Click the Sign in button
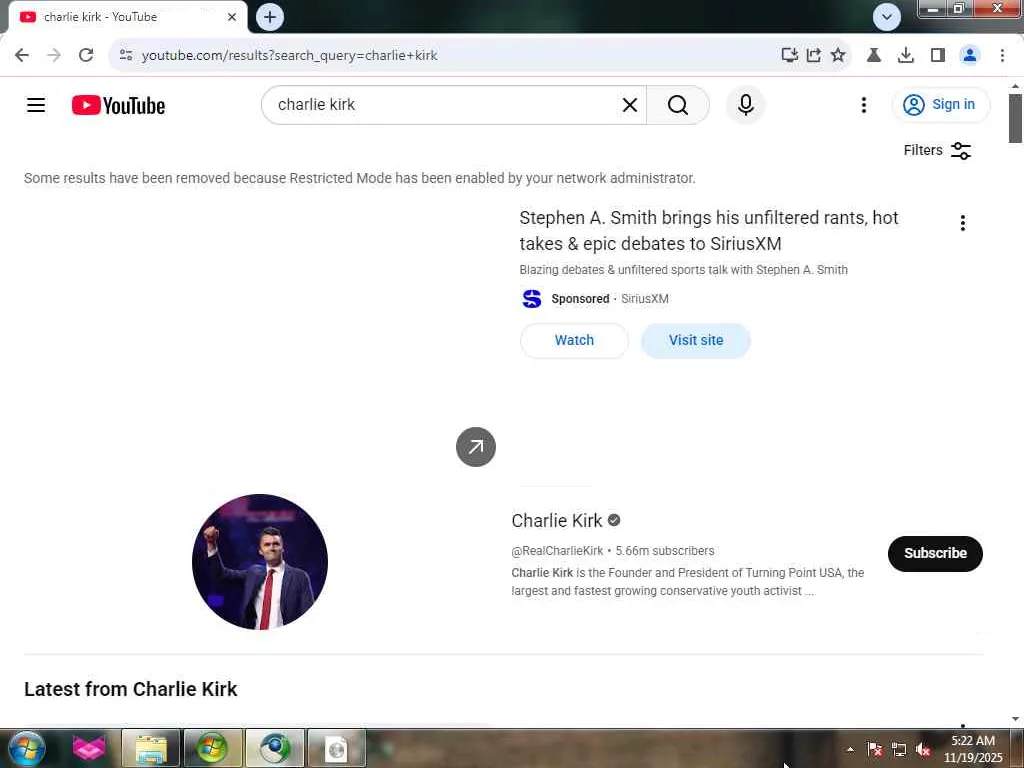This screenshot has height=768, width=1024. [x=940, y=104]
